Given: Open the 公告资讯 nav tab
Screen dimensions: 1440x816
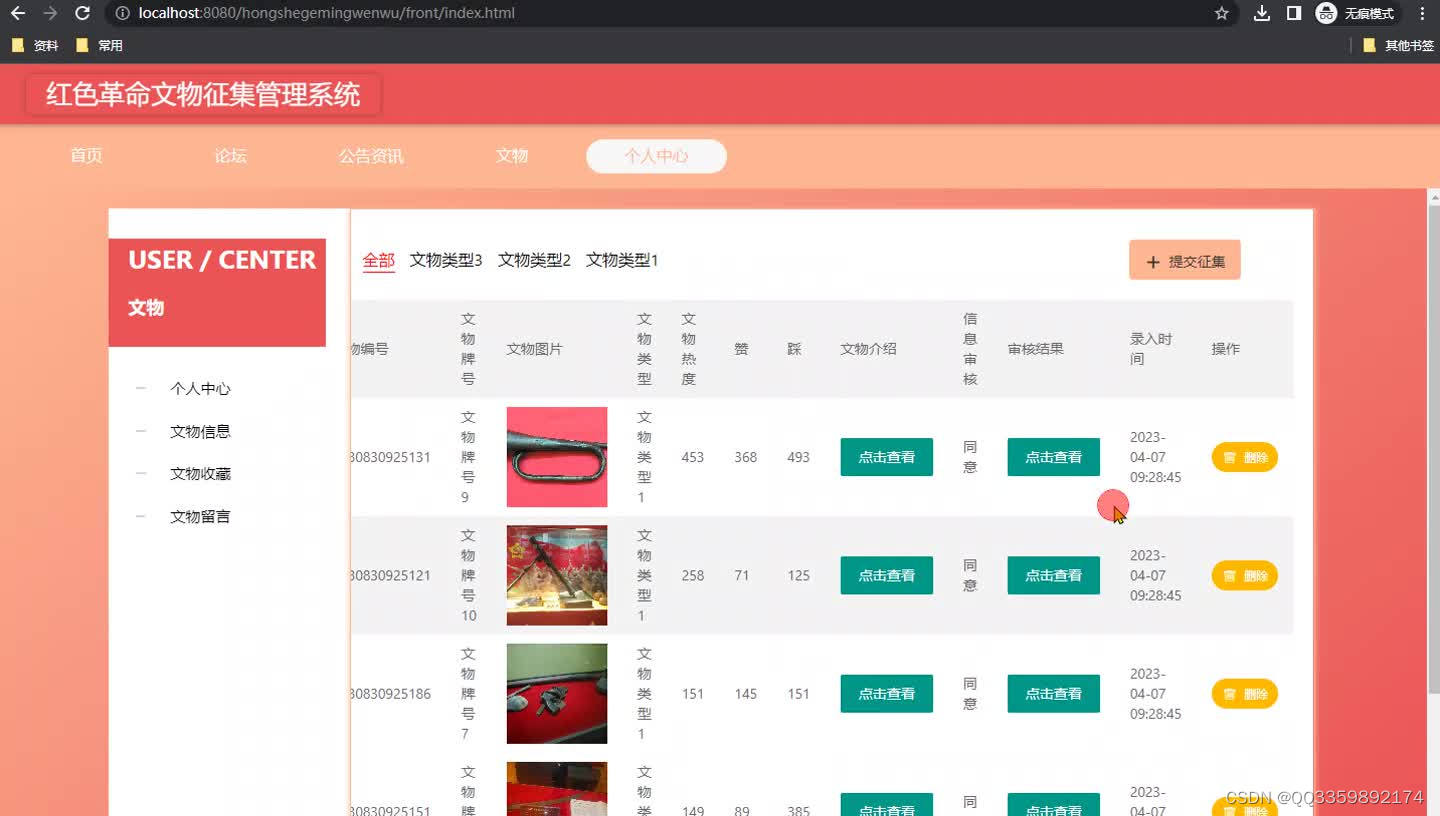Looking at the screenshot, I should click(371, 156).
